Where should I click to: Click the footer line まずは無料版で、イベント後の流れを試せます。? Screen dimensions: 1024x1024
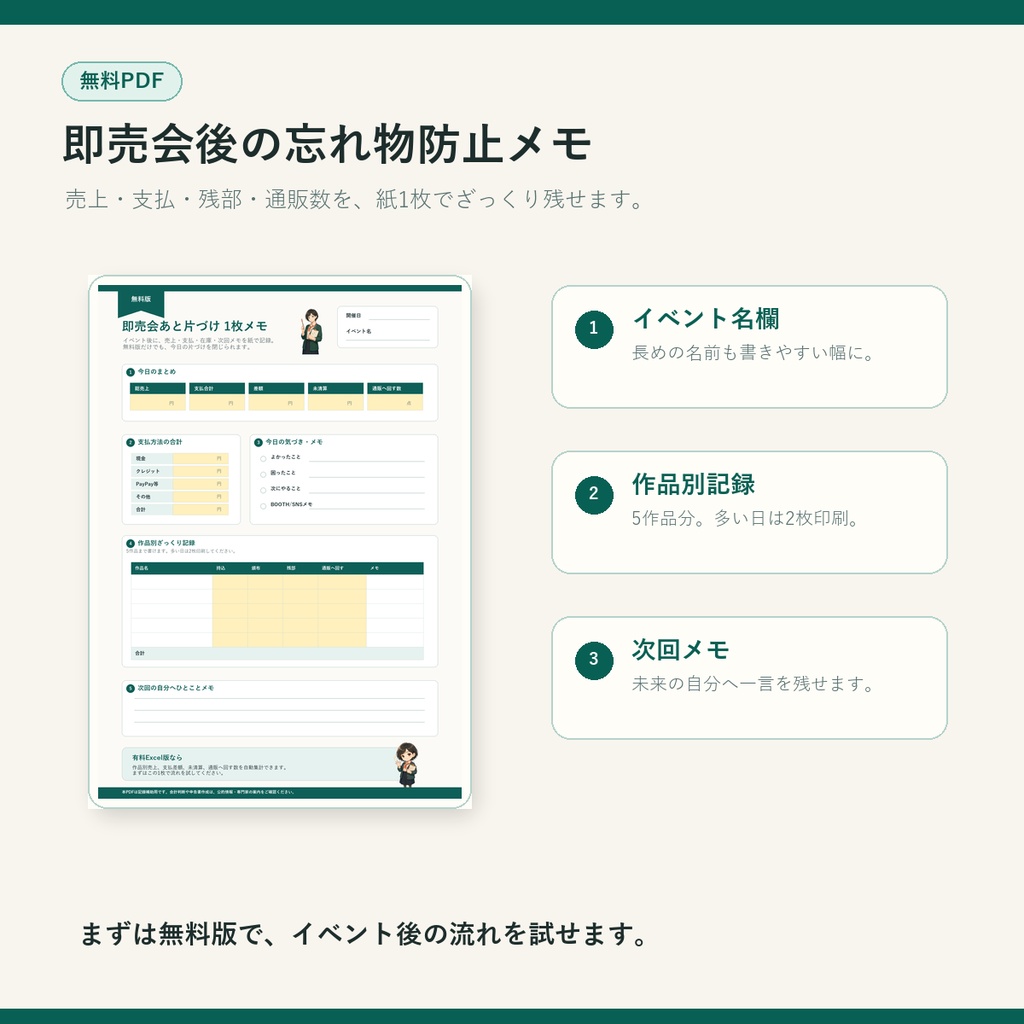tap(364, 934)
